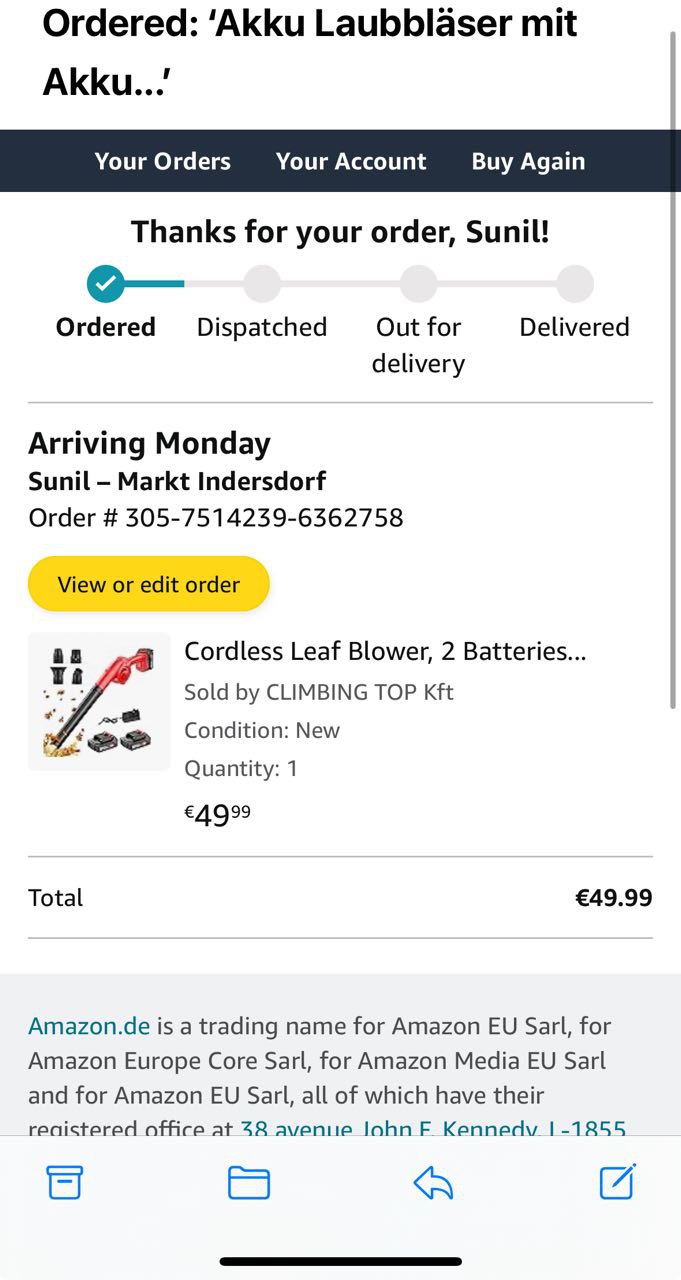Image resolution: width=681 pixels, height=1280 pixels.
Task: Click the View or edit order button
Action: [149, 584]
